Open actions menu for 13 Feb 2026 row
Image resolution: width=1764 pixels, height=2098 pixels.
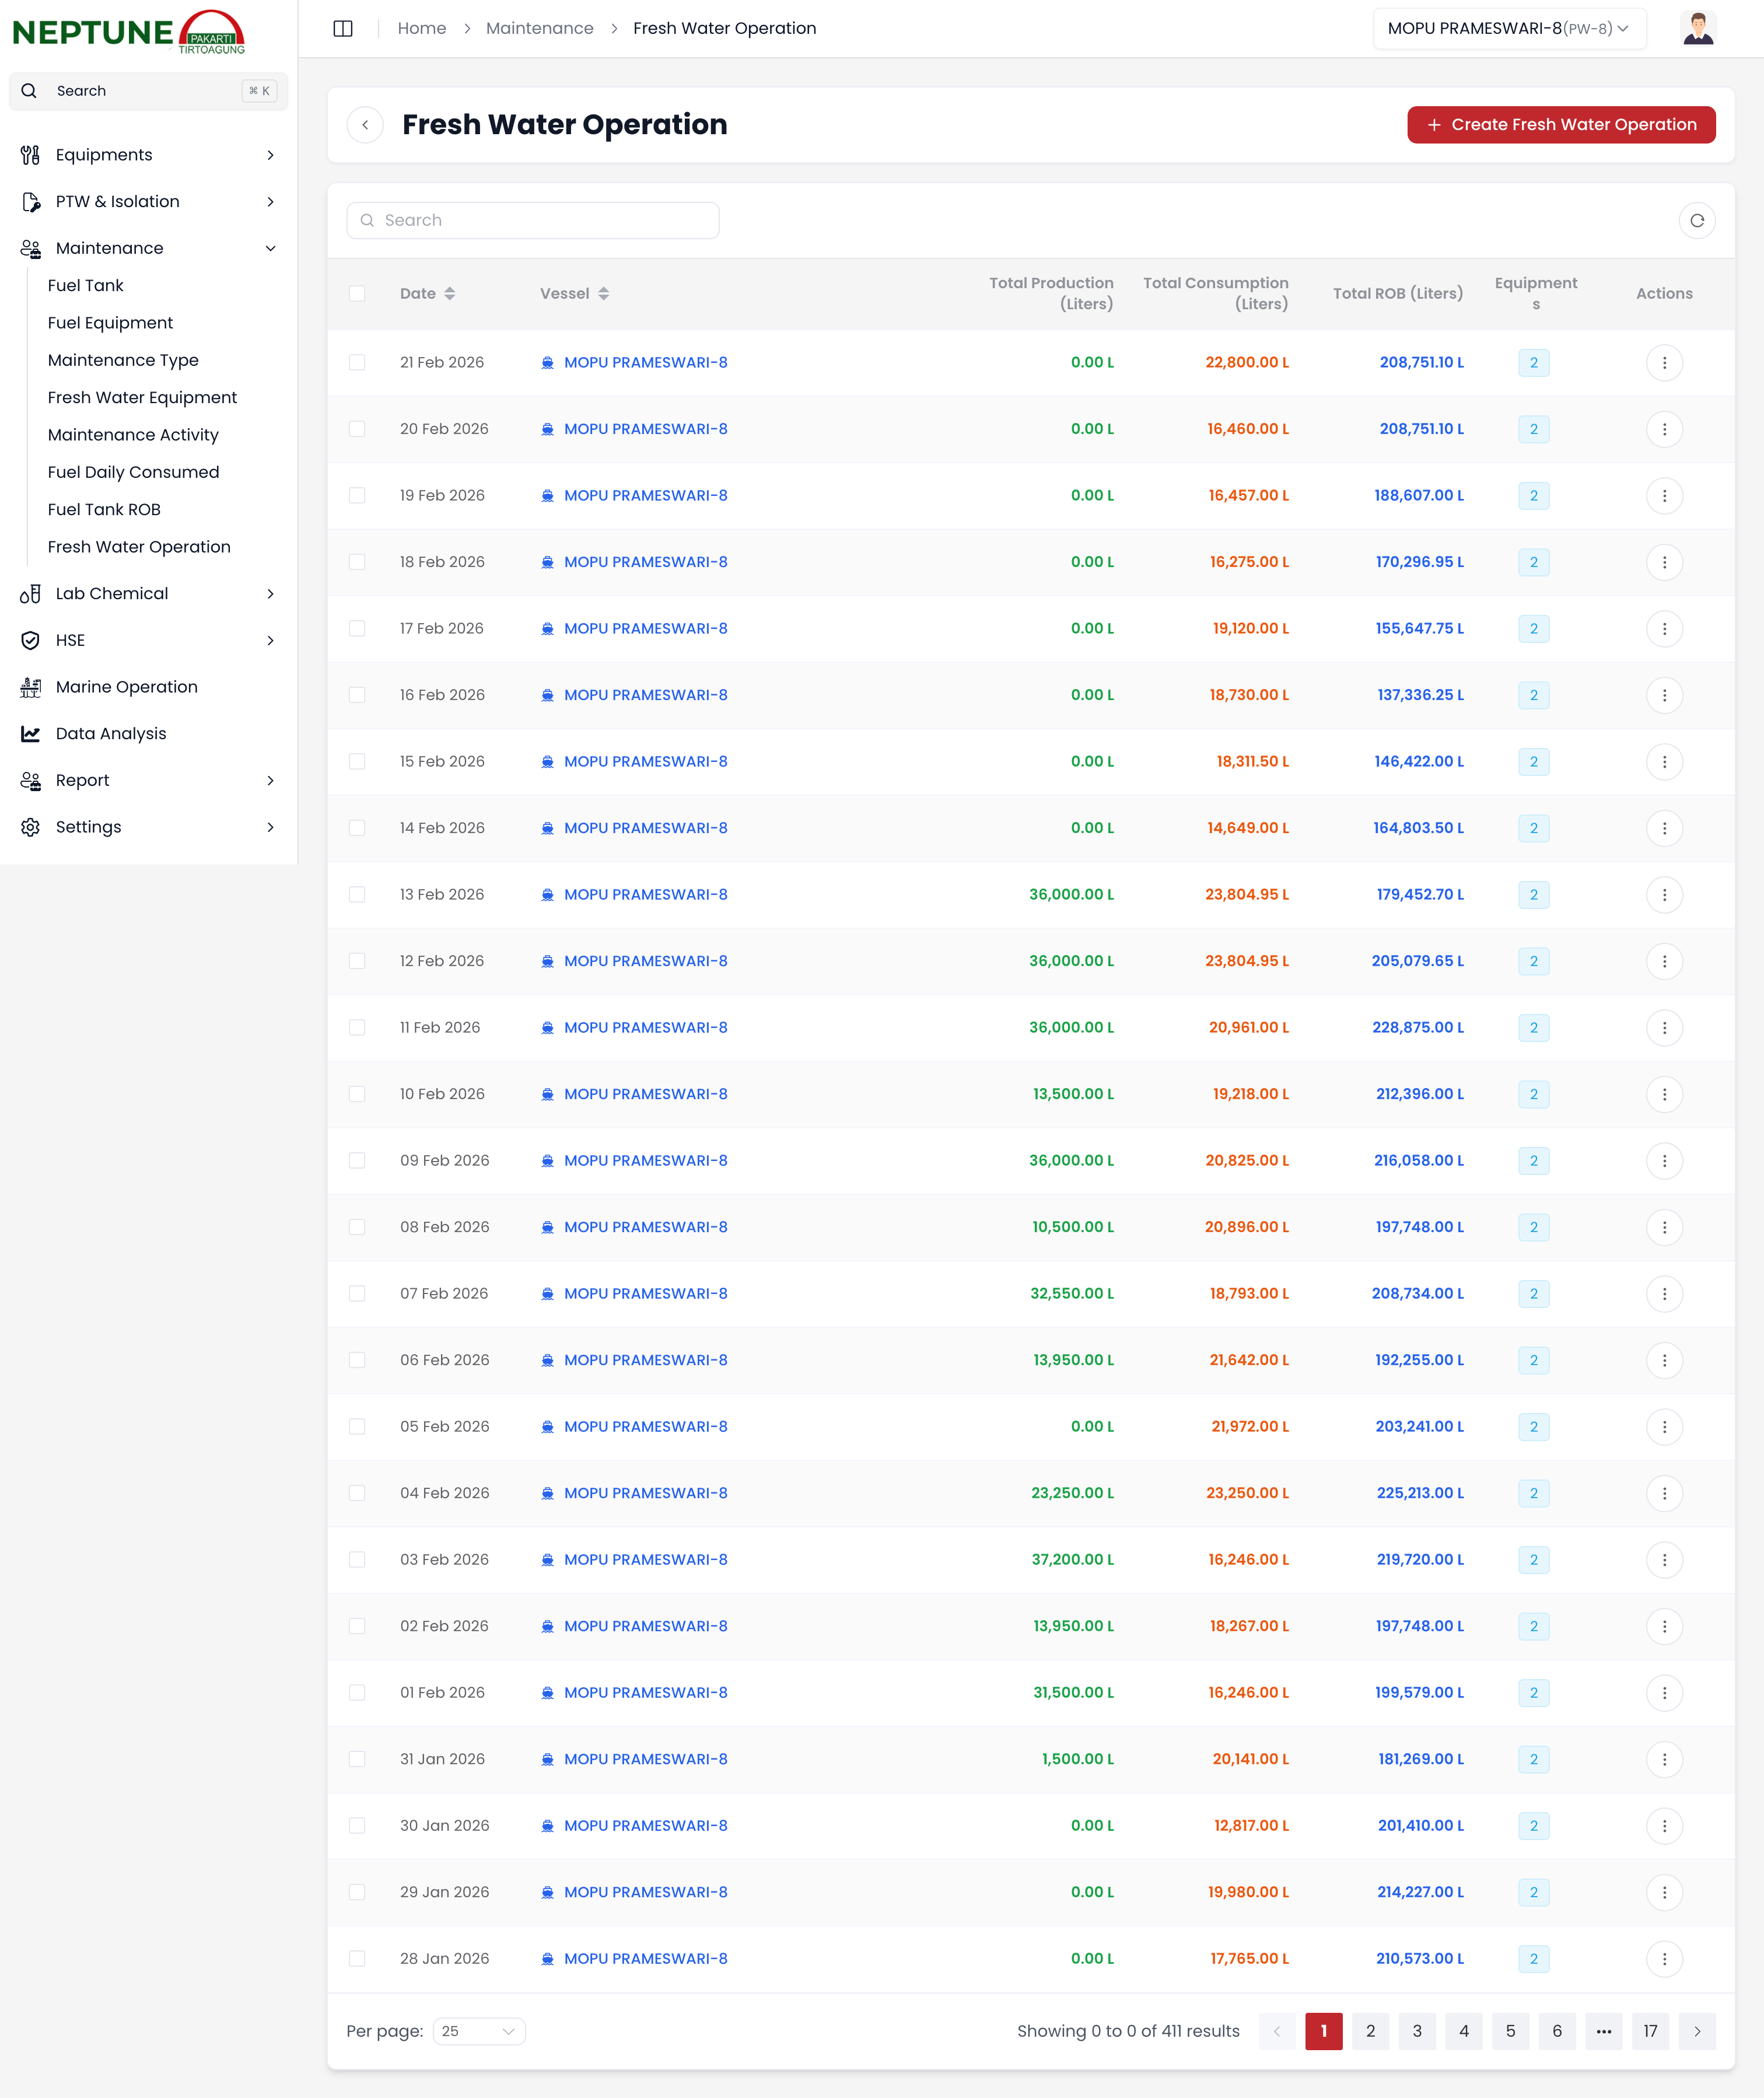point(1663,894)
